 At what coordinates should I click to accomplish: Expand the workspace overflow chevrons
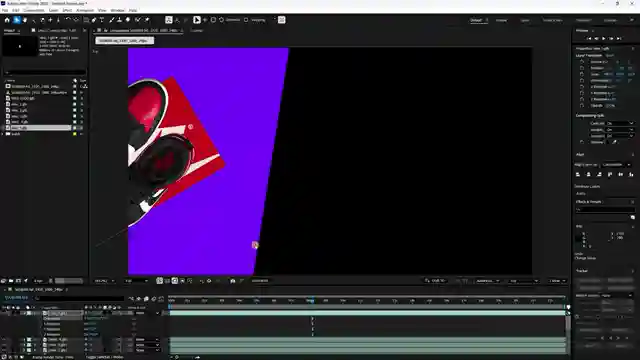631,20
